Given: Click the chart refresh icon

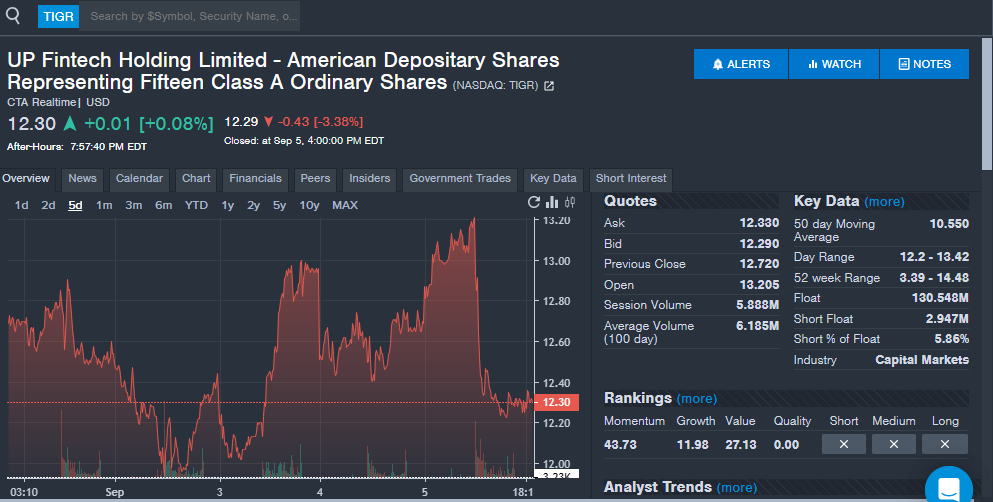Looking at the screenshot, I should (x=534, y=202).
